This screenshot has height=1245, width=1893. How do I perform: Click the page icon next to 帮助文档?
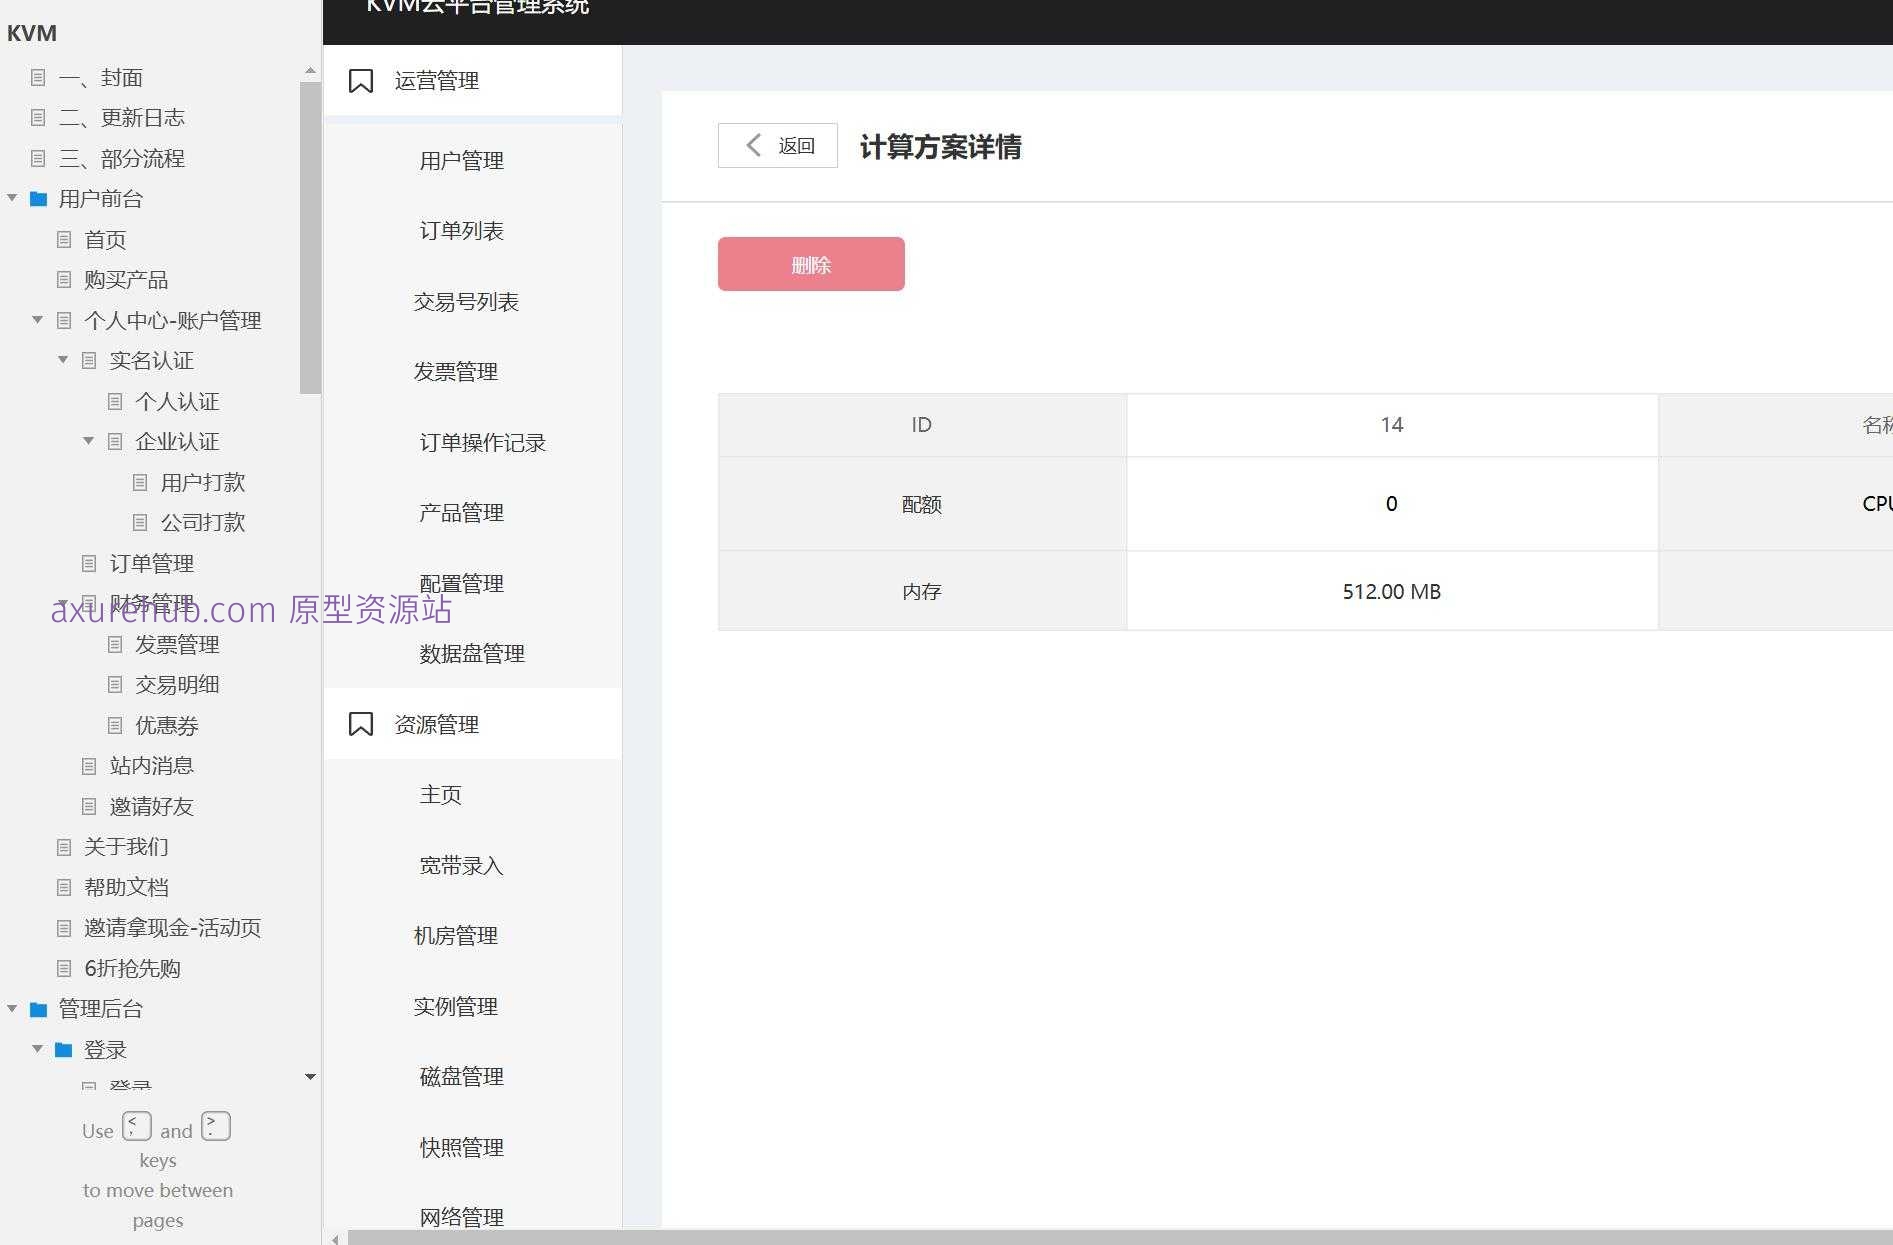[63, 887]
